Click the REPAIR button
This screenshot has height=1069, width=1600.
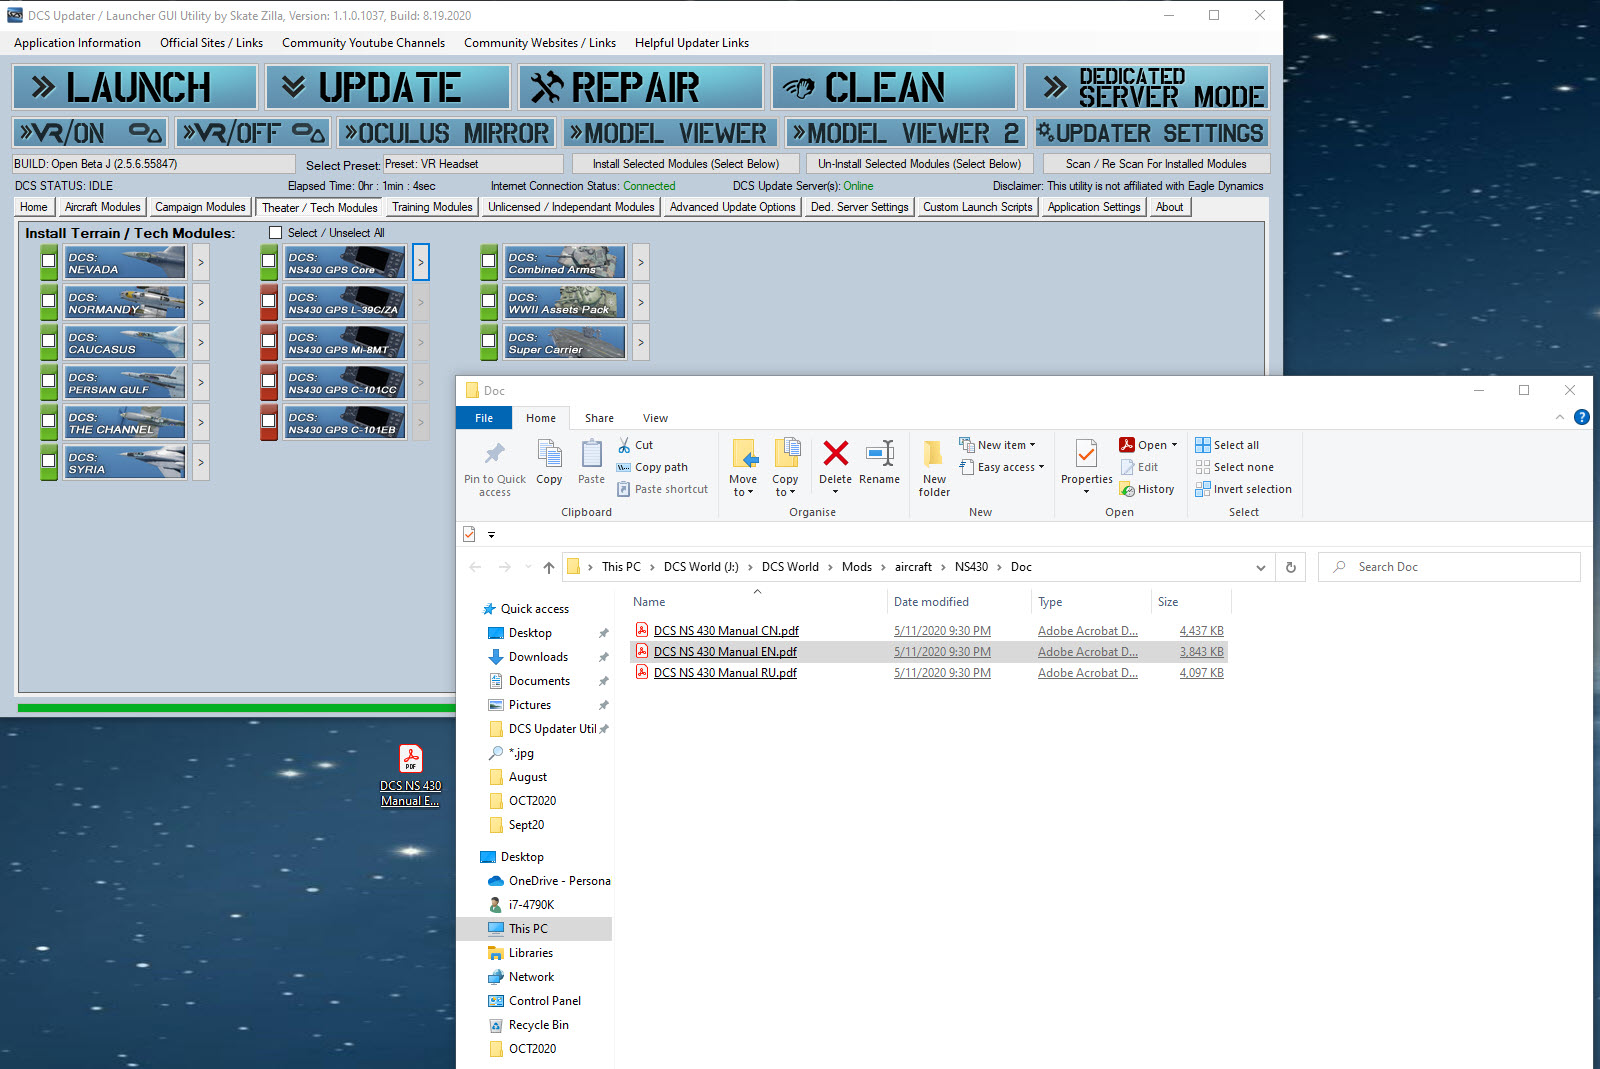point(641,87)
